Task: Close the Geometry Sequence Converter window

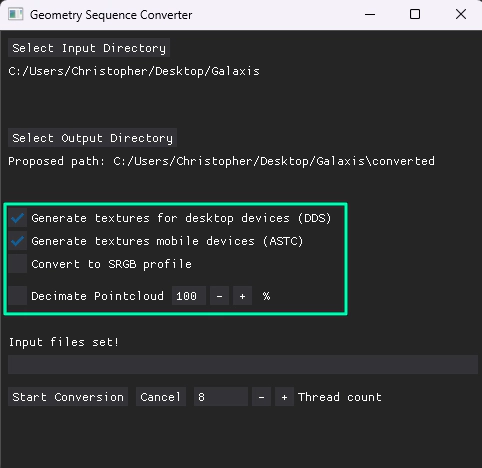Action: [x=461, y=14]
